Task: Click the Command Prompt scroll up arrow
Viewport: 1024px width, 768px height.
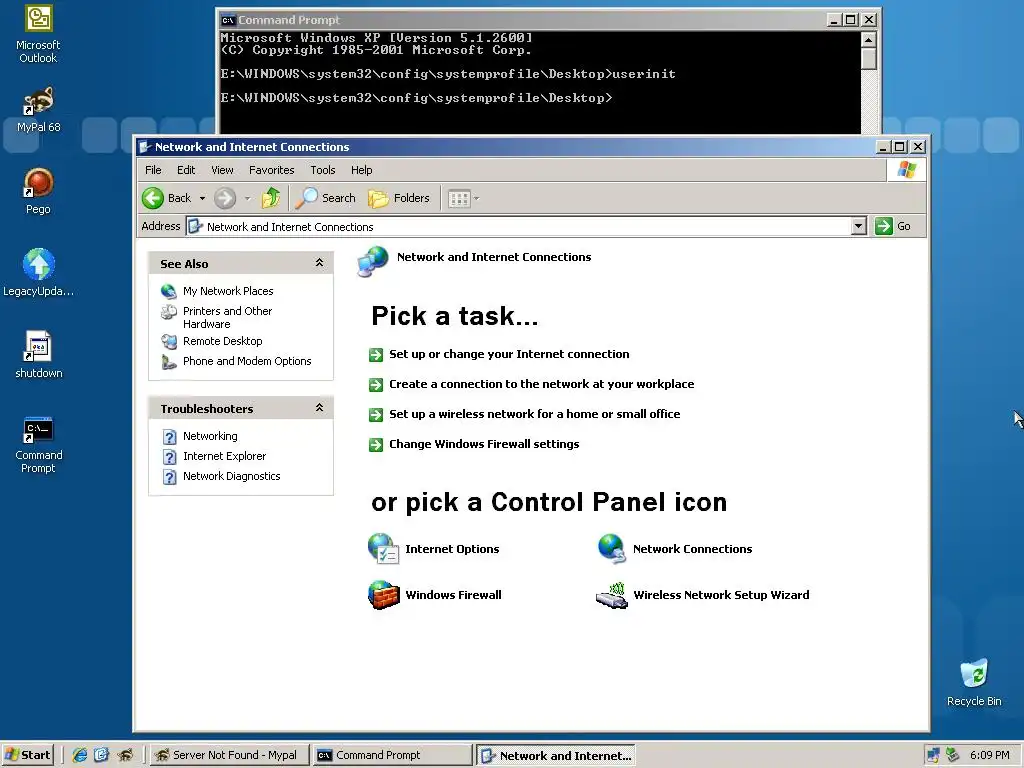Action: pyautogui.click(x=869, y=40)
